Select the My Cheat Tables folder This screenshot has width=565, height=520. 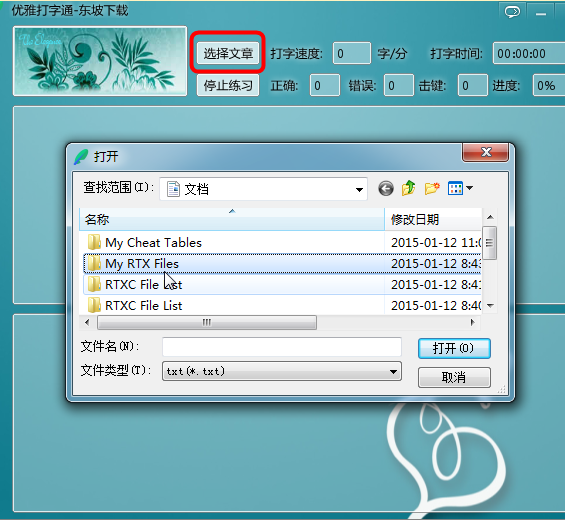[x=153, y=243]
